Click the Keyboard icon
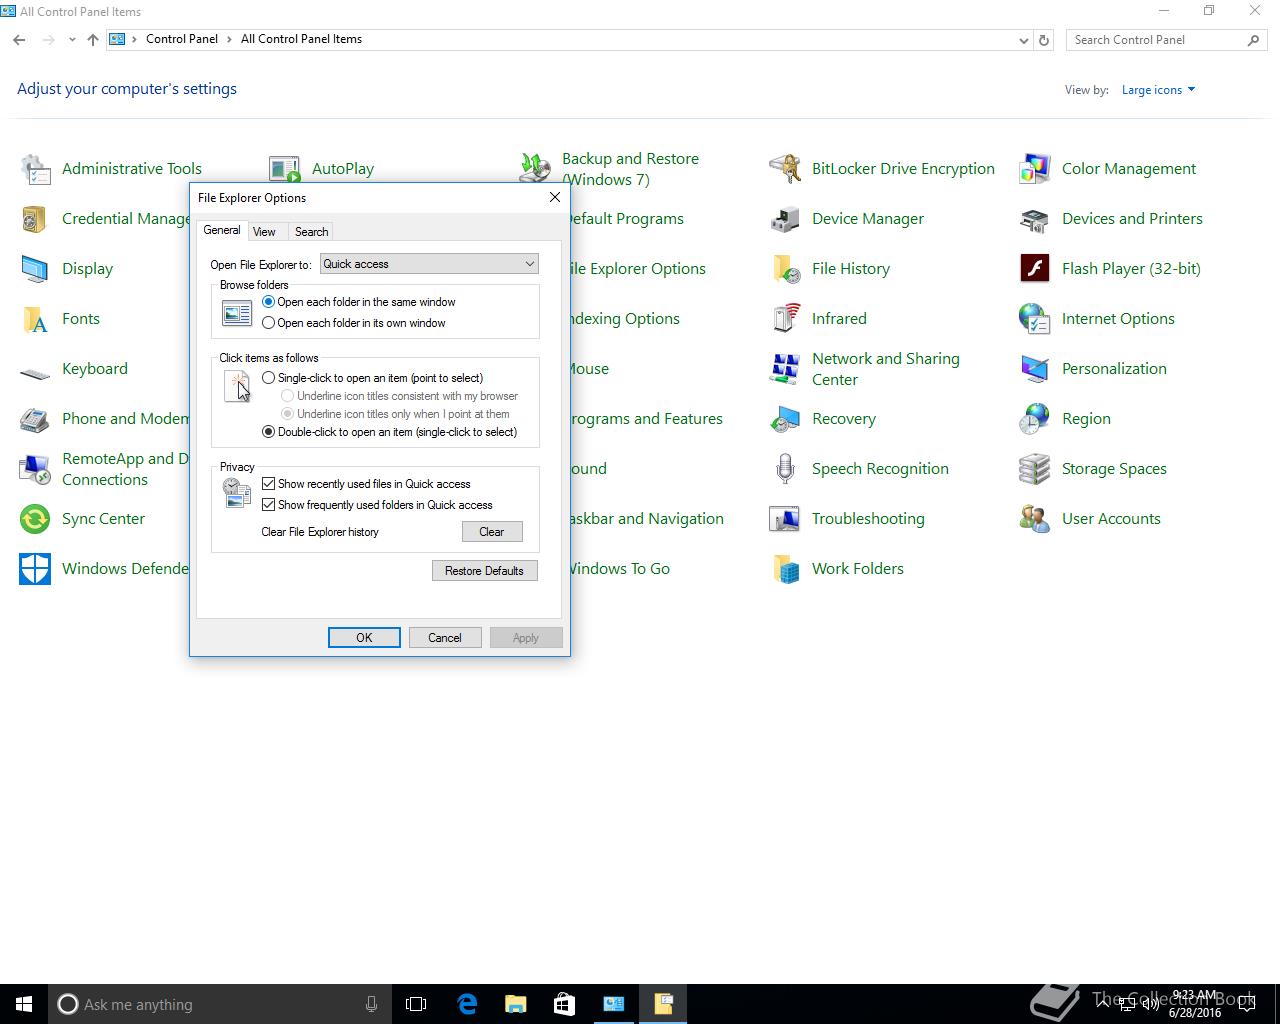 pos(35,372)
